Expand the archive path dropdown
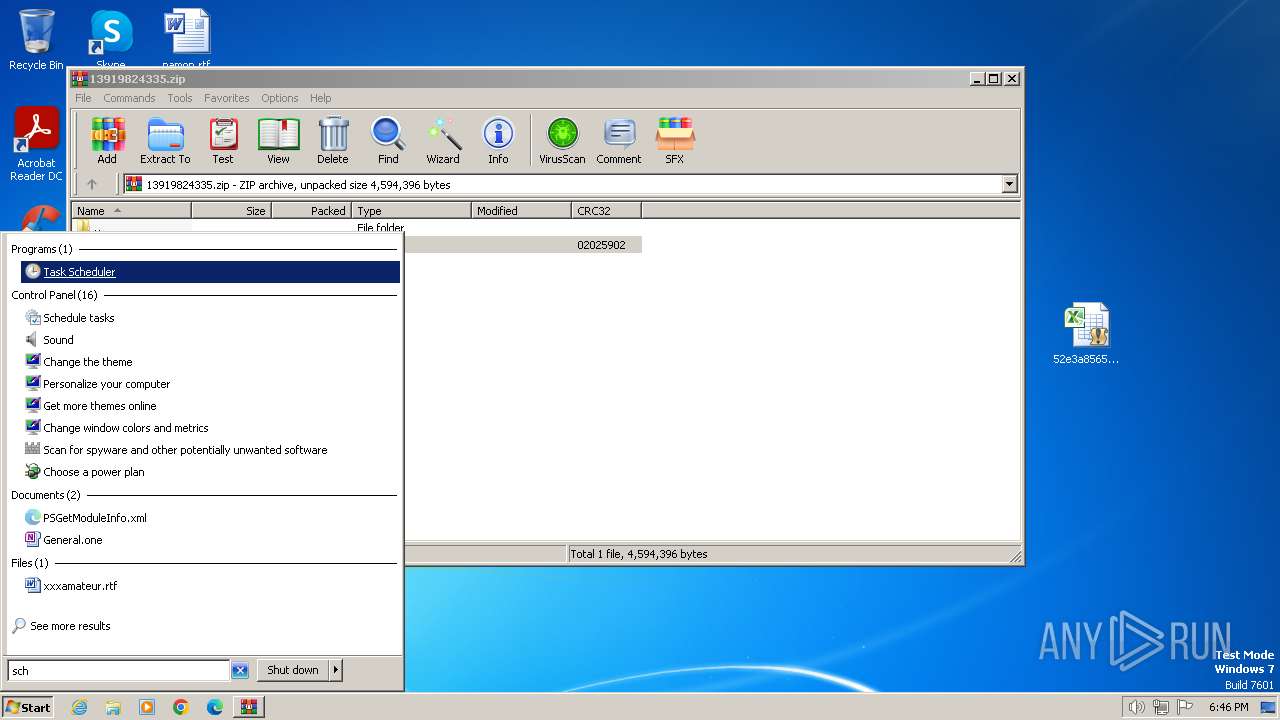 tap(1009, 184)
